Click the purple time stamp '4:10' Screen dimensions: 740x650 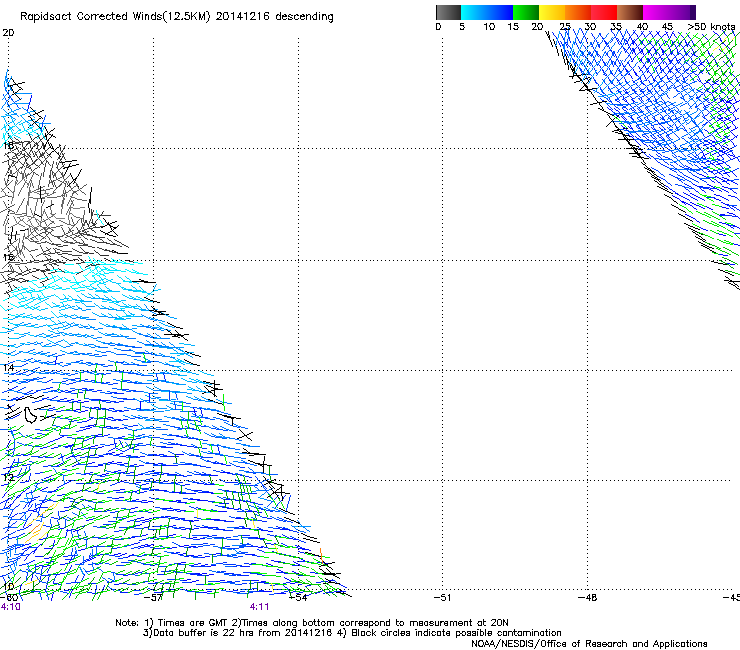pyautogui.click(x=11, y=607)
